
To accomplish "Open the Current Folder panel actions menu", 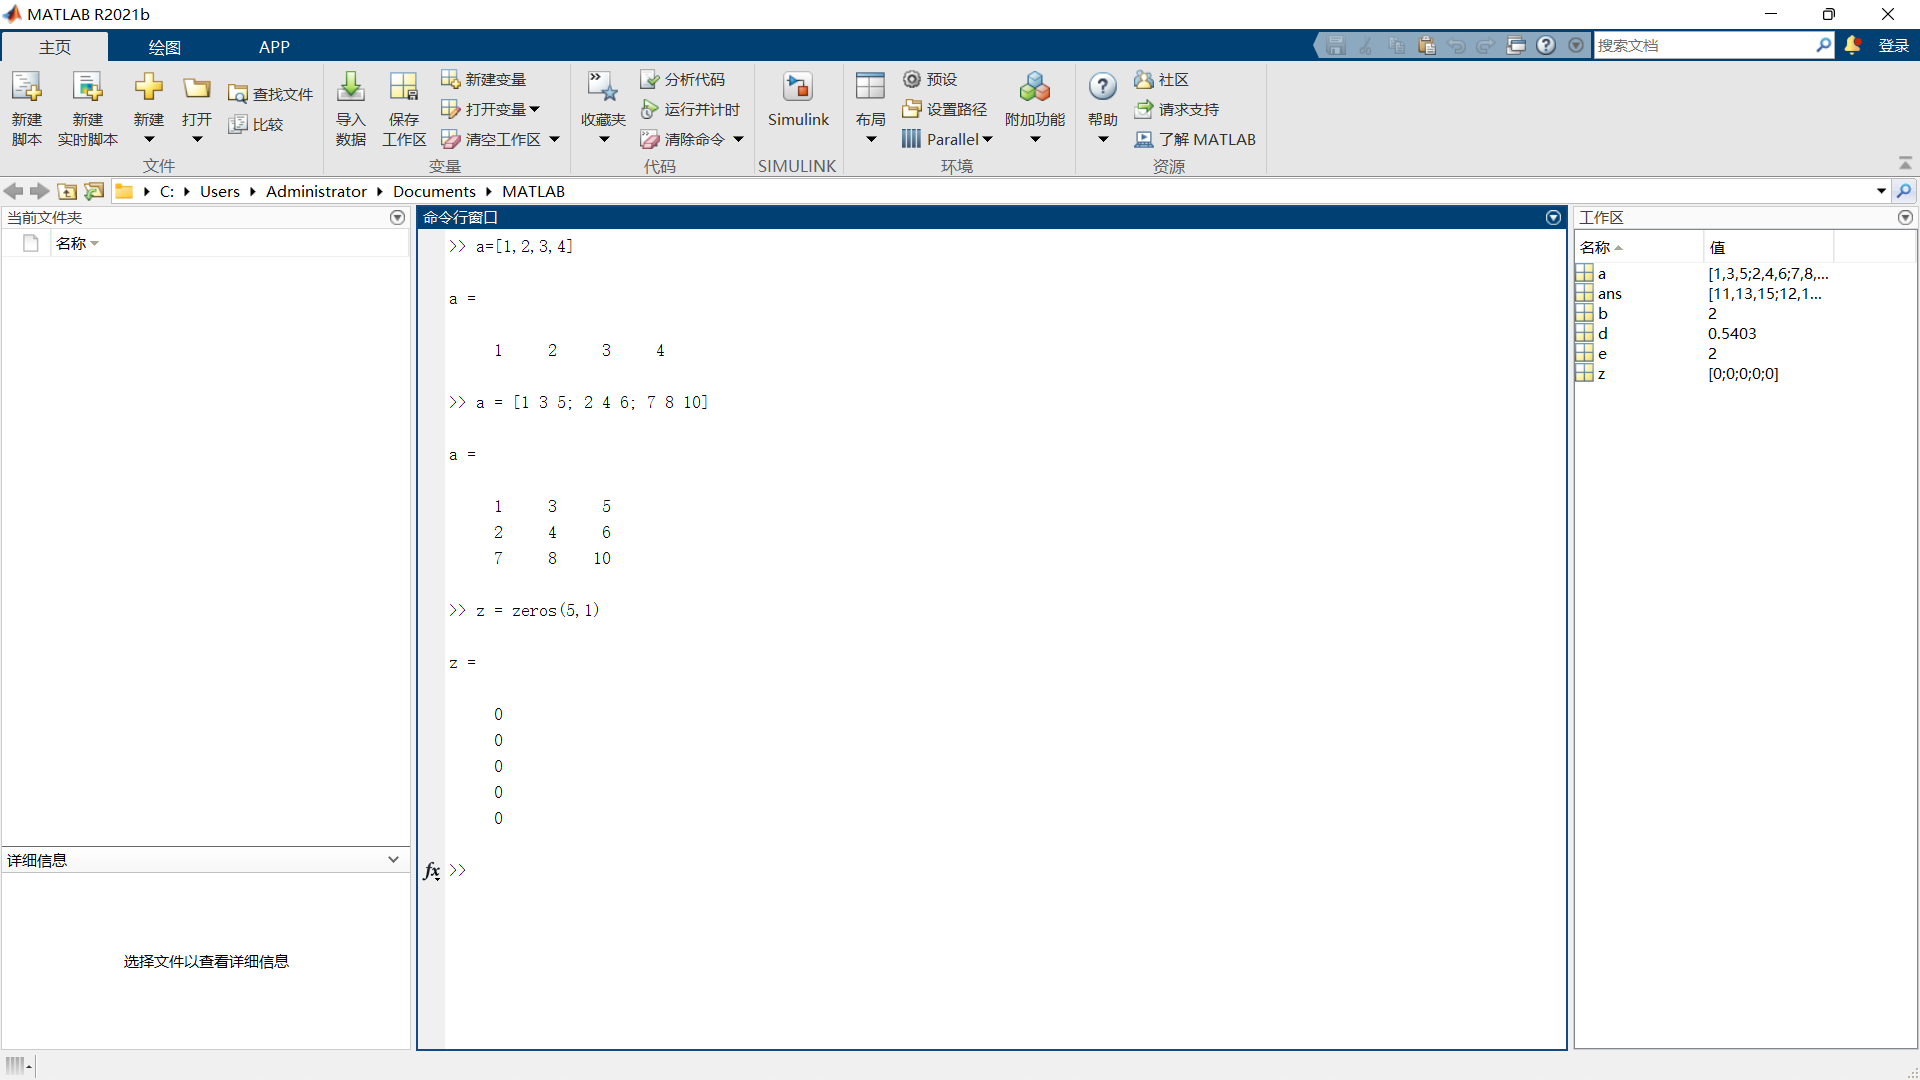I will pyautogui.click(x=397, y=217).
